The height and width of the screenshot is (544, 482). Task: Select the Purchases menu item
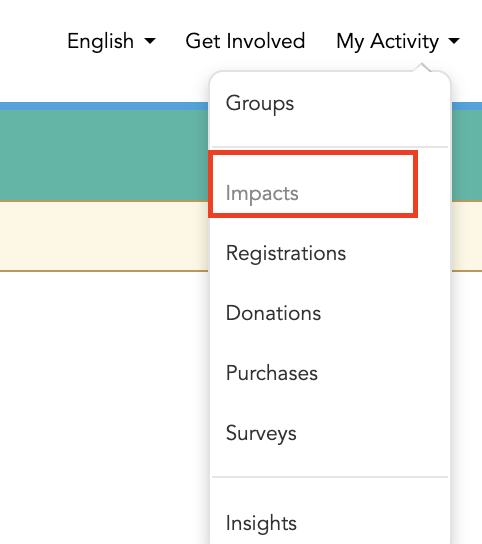pyautogui.click(x=272, y=373)
